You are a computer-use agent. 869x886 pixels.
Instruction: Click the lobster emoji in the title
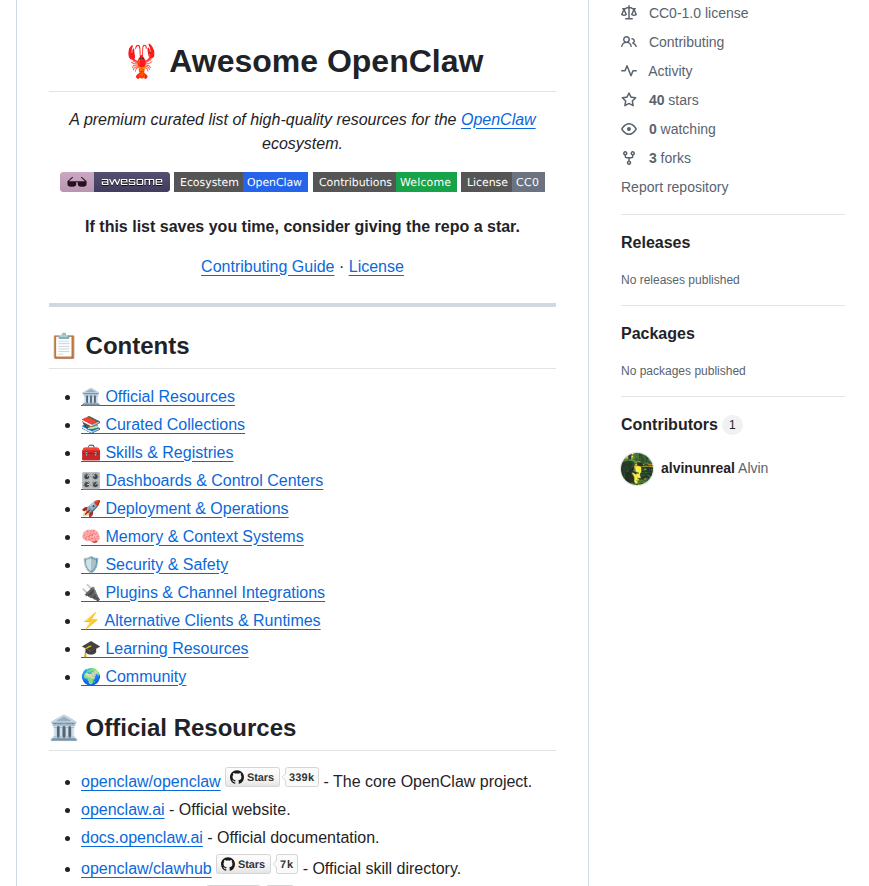coord(141,61)
